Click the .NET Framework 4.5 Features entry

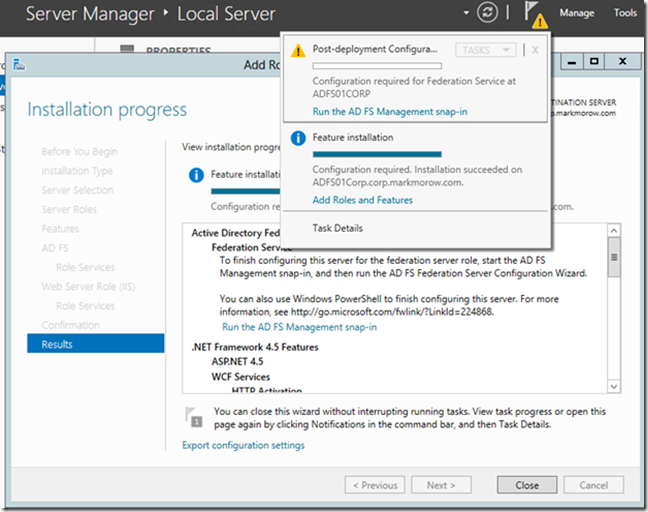coord(255,347)
